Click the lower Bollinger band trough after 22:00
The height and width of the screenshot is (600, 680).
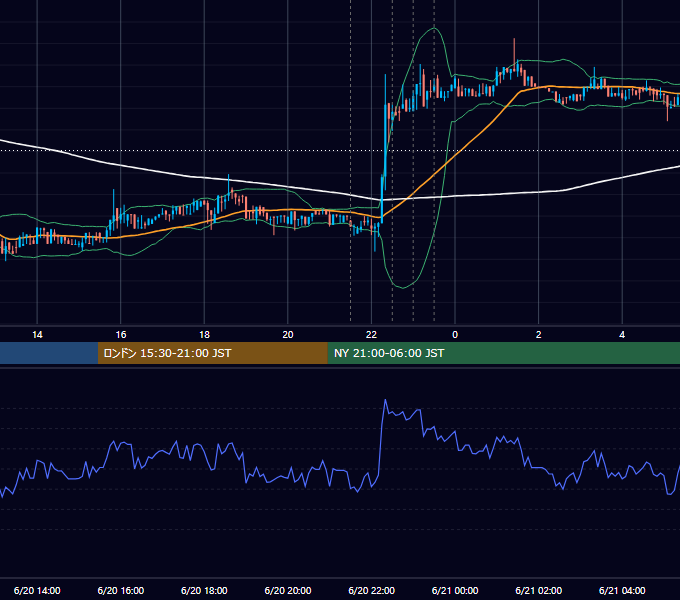point(402,287)
